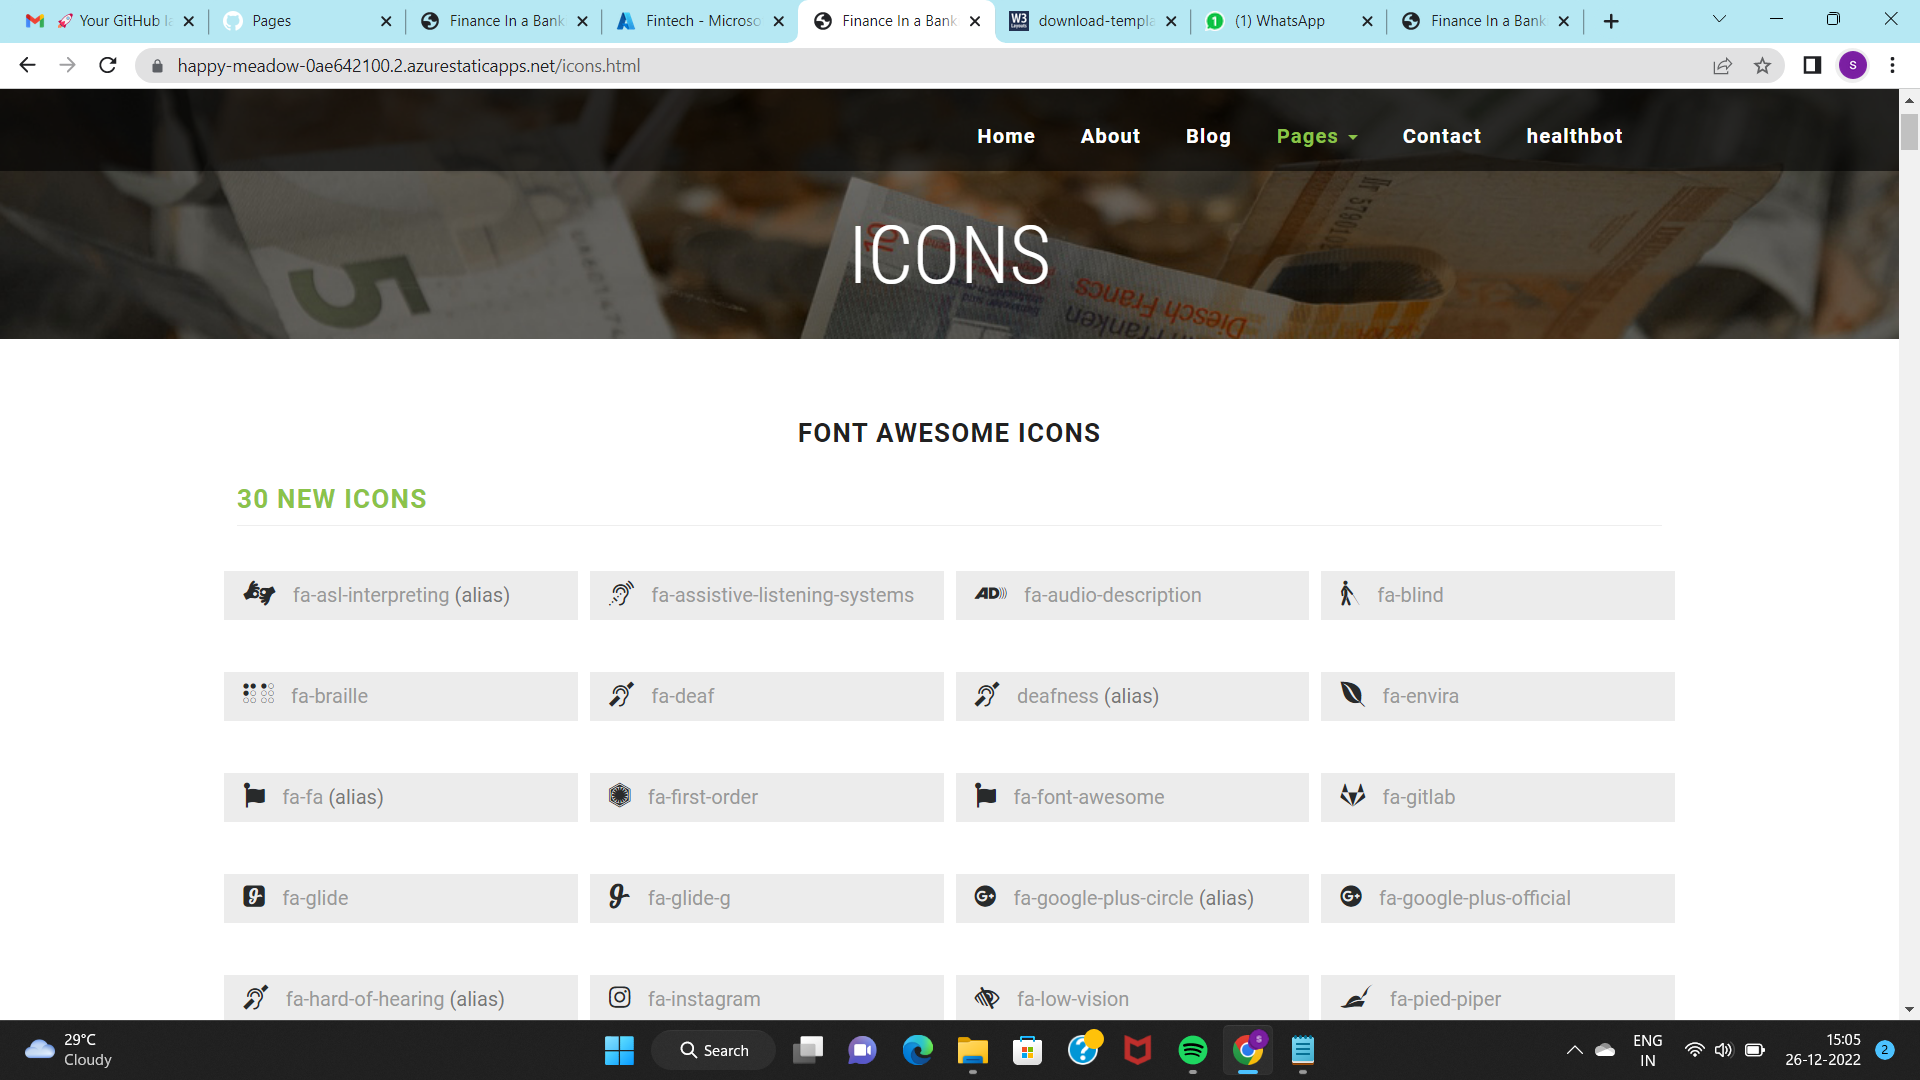Click the fa-envira leaf icon

point(1352,694)
